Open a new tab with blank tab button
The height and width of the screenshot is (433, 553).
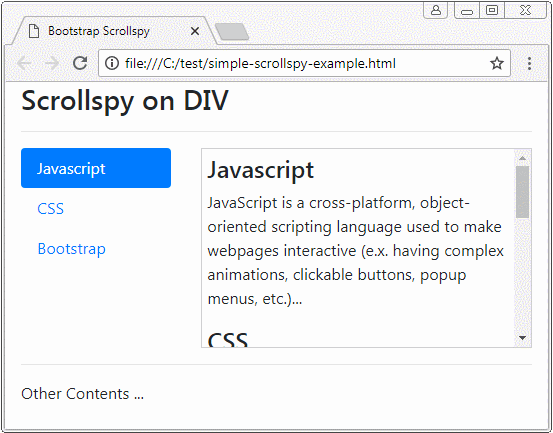(x=232, y=32)
